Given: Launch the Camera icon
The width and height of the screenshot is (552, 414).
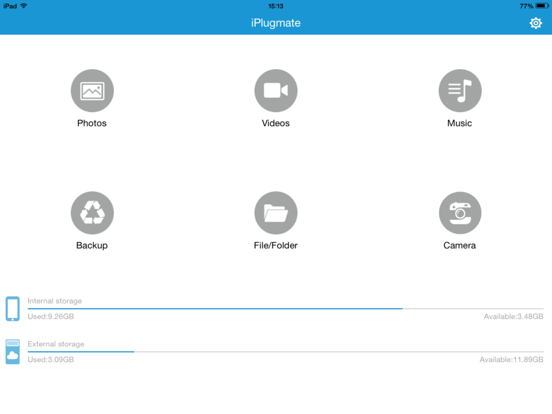Looking at the screenshot, I should click(460, 213).
